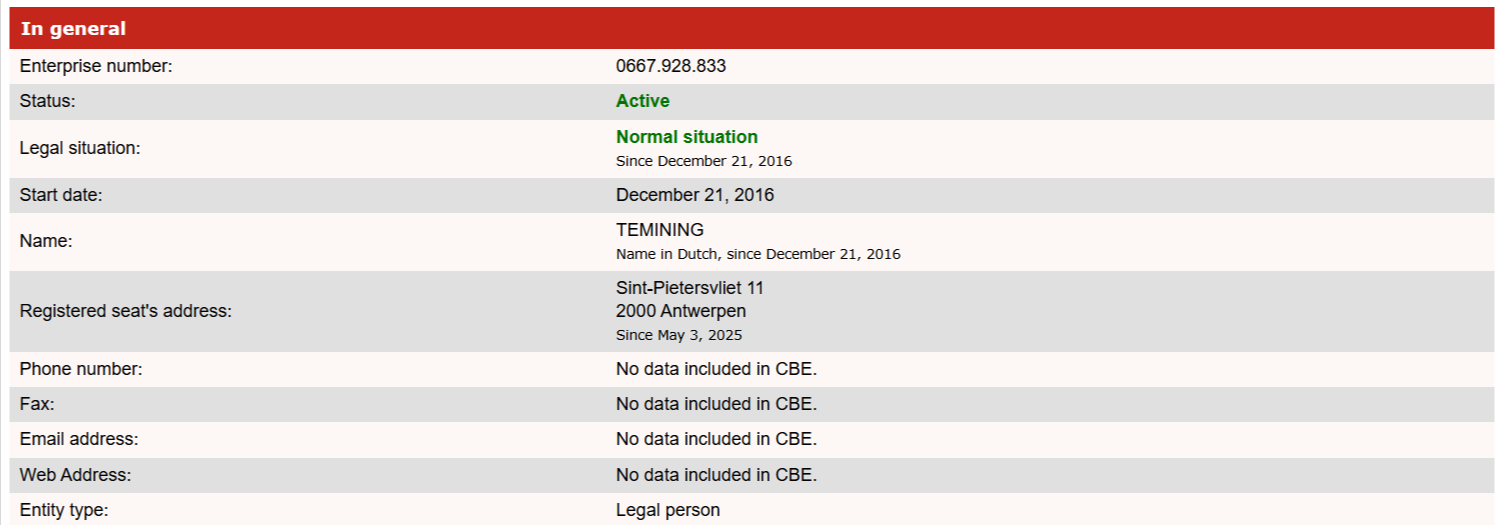1509x525 pixels.
Task: Select the enterprise number 0667.928.833
Action: coord(671,66)
